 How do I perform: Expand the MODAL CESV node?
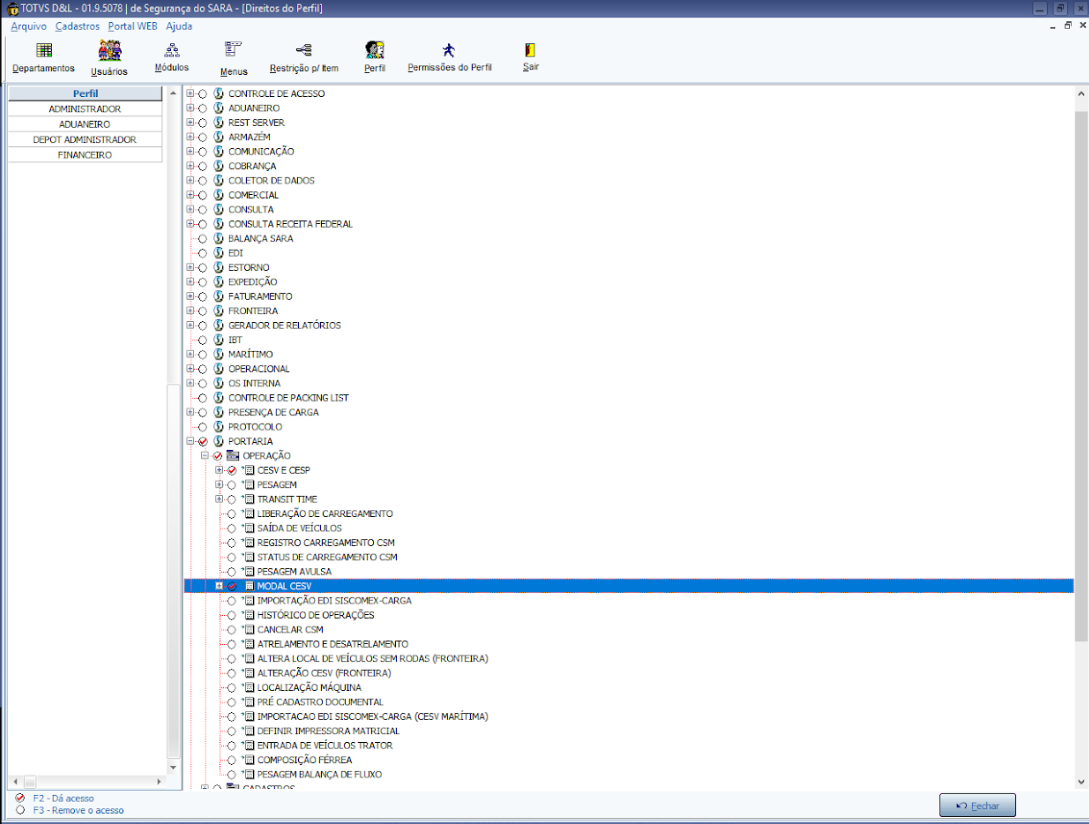tap(219, 586)
